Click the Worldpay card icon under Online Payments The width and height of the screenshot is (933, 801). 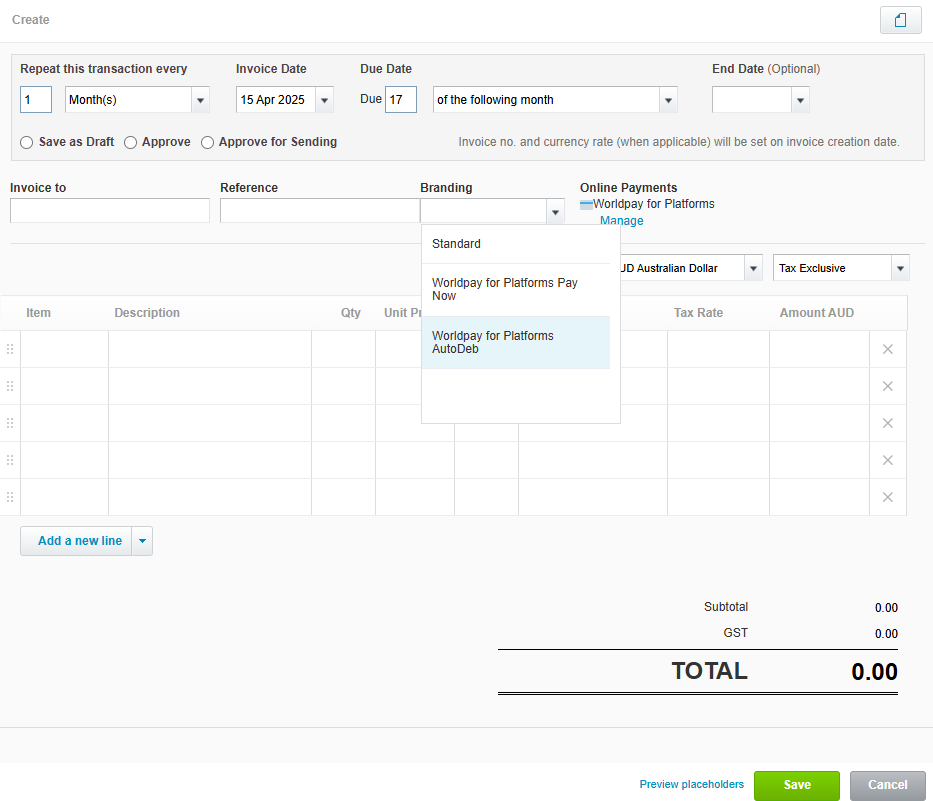coord(586,204)
